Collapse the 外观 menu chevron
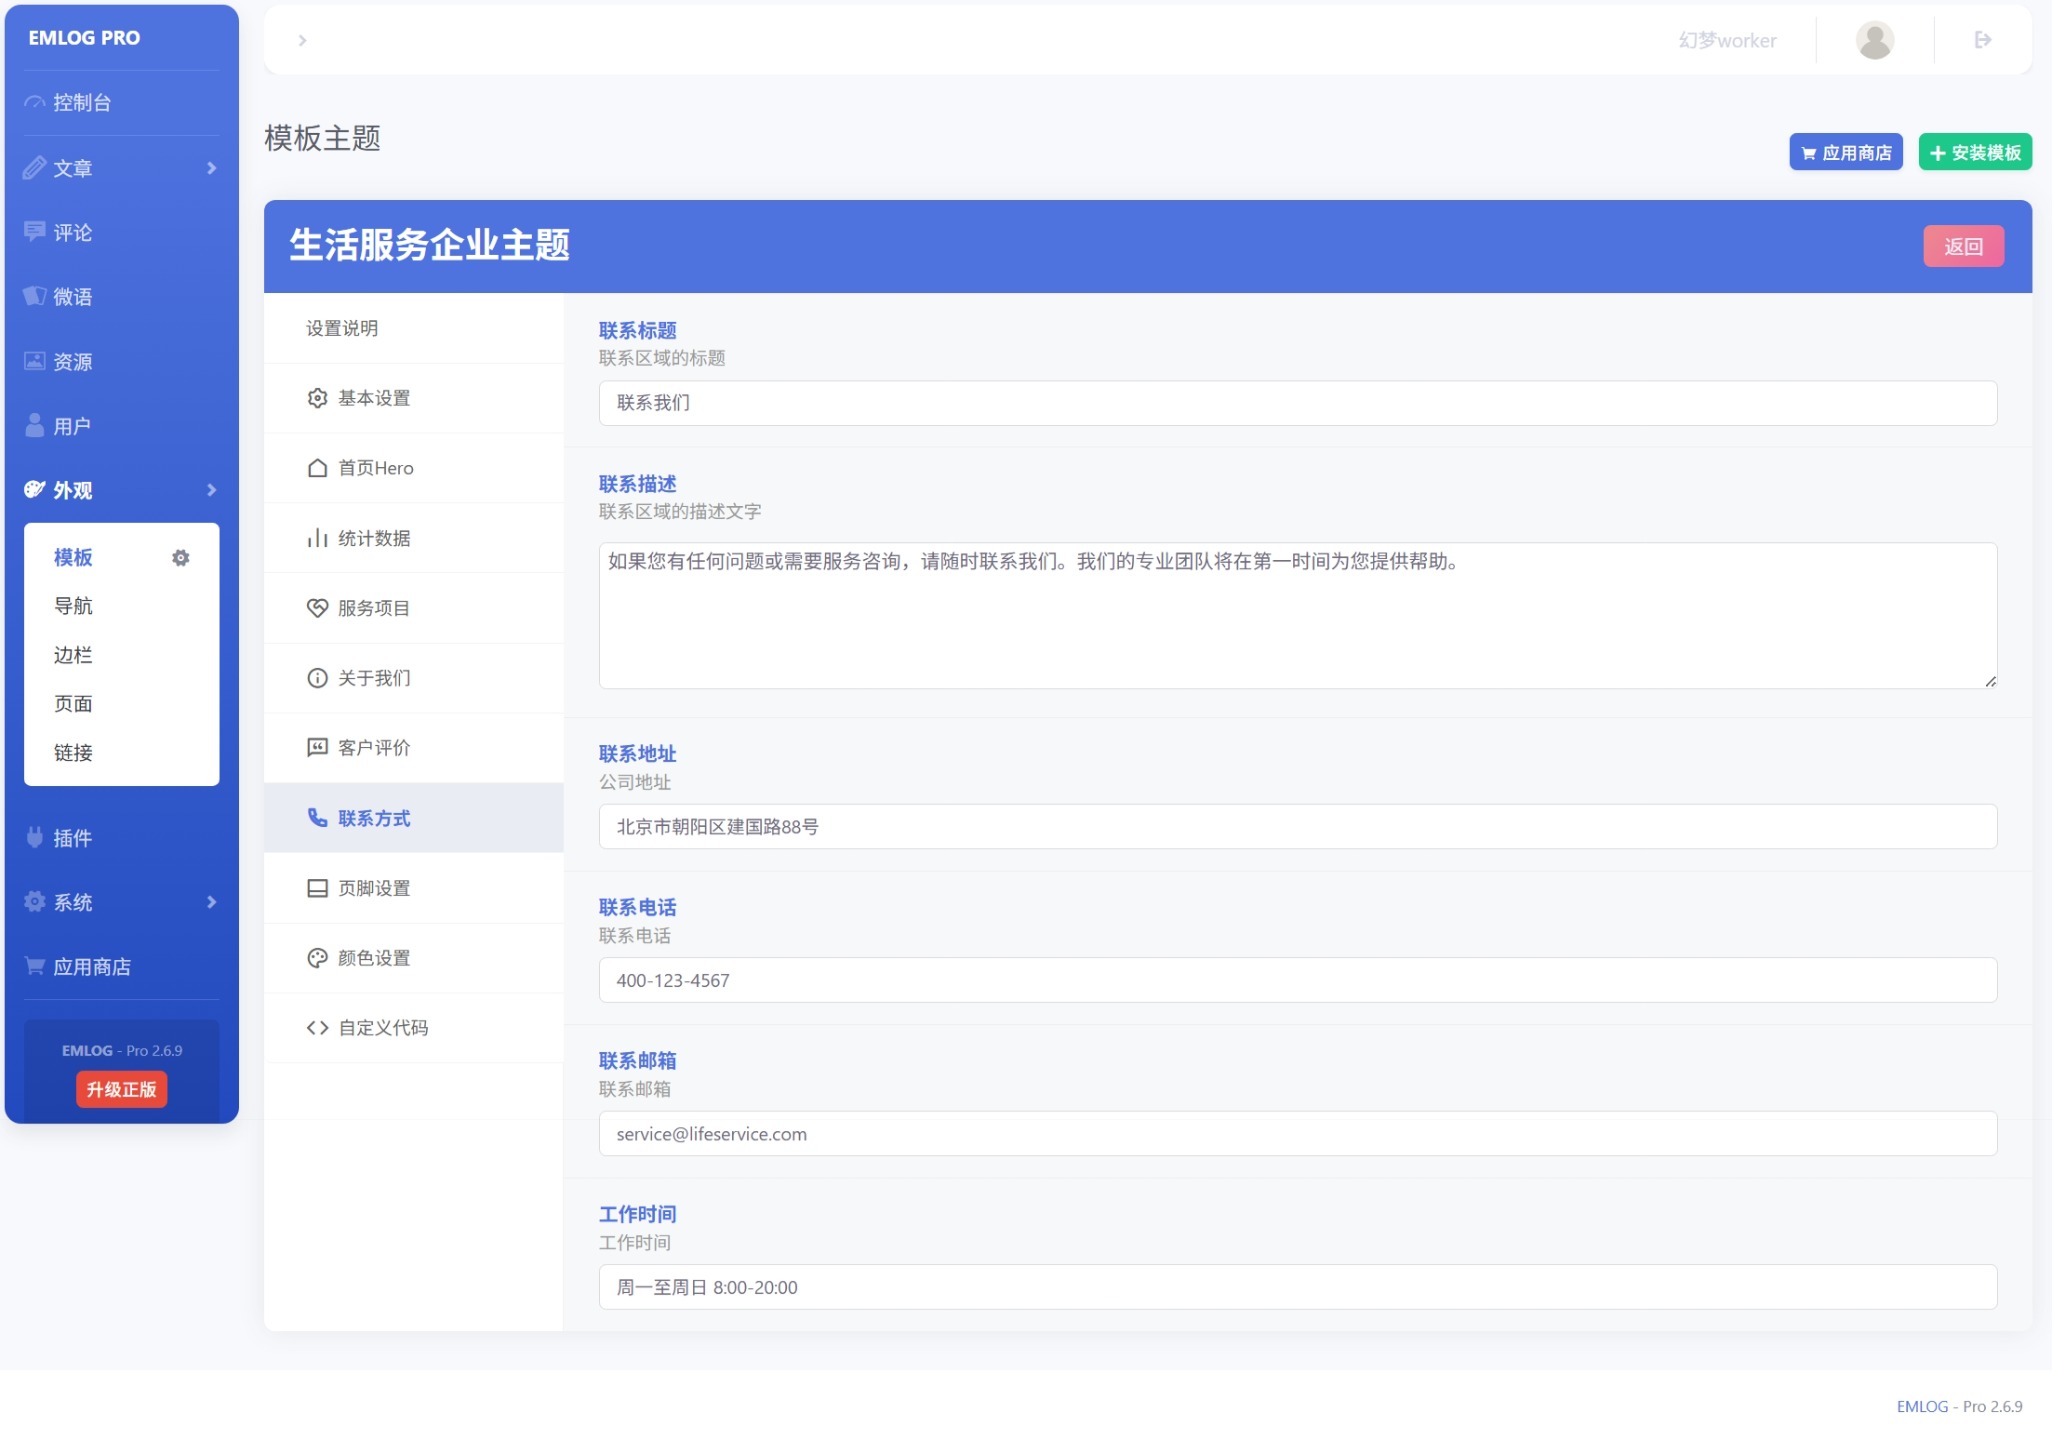The width and height of the screenshot is (2052, 1438). 211,490
